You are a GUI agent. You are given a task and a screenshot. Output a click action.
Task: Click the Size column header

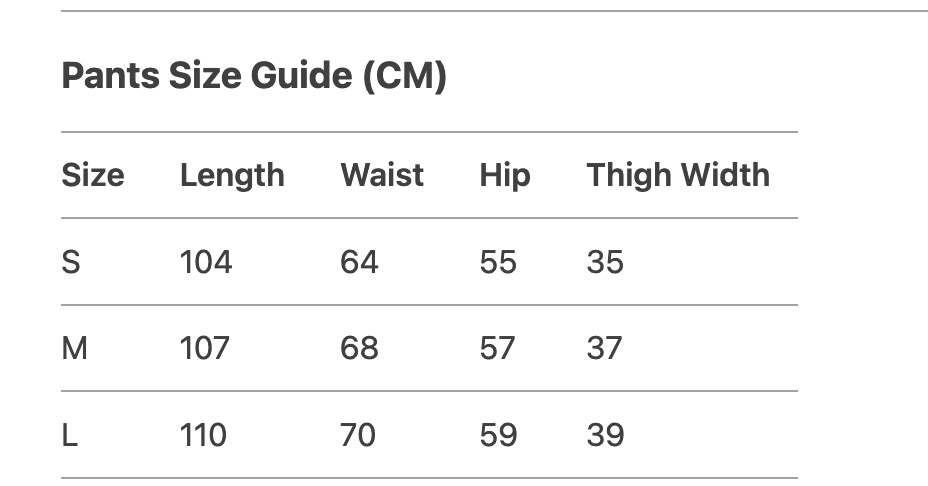93,175
